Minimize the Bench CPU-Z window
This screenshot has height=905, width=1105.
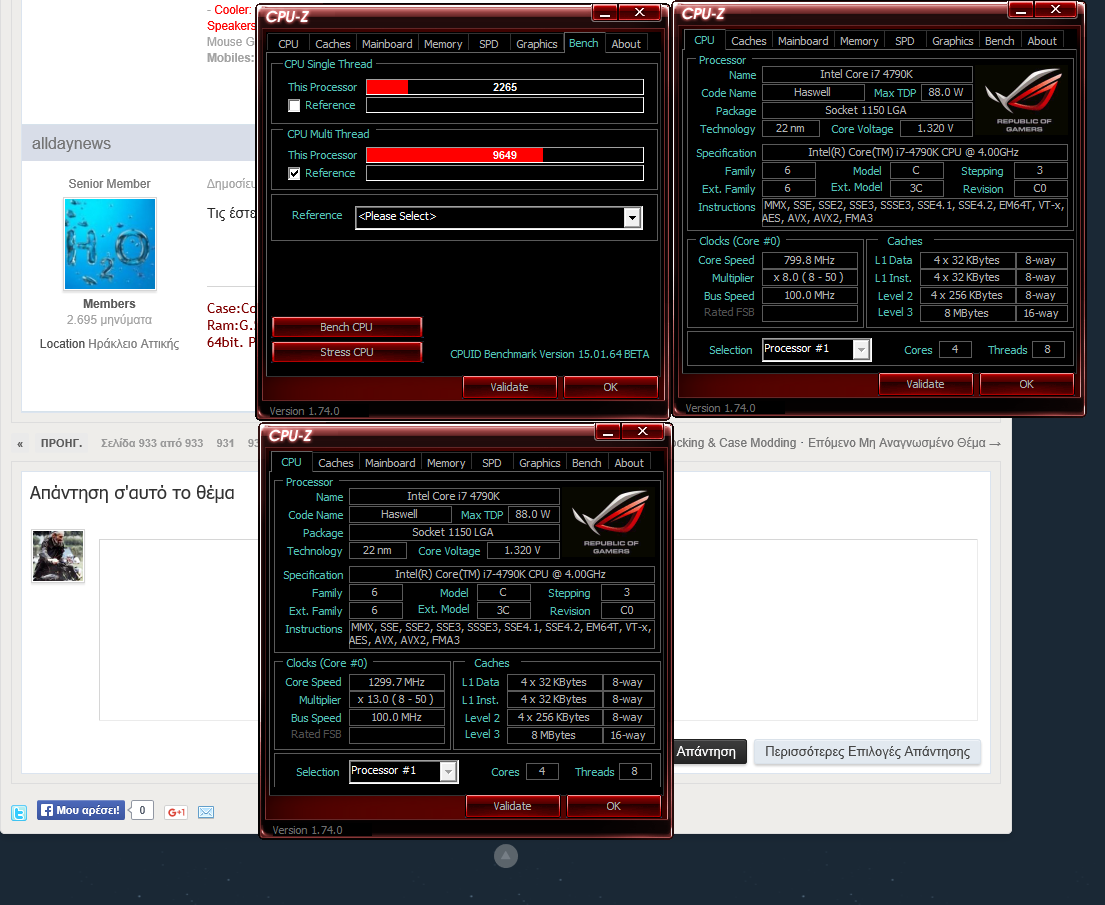[x=605, y=13]
